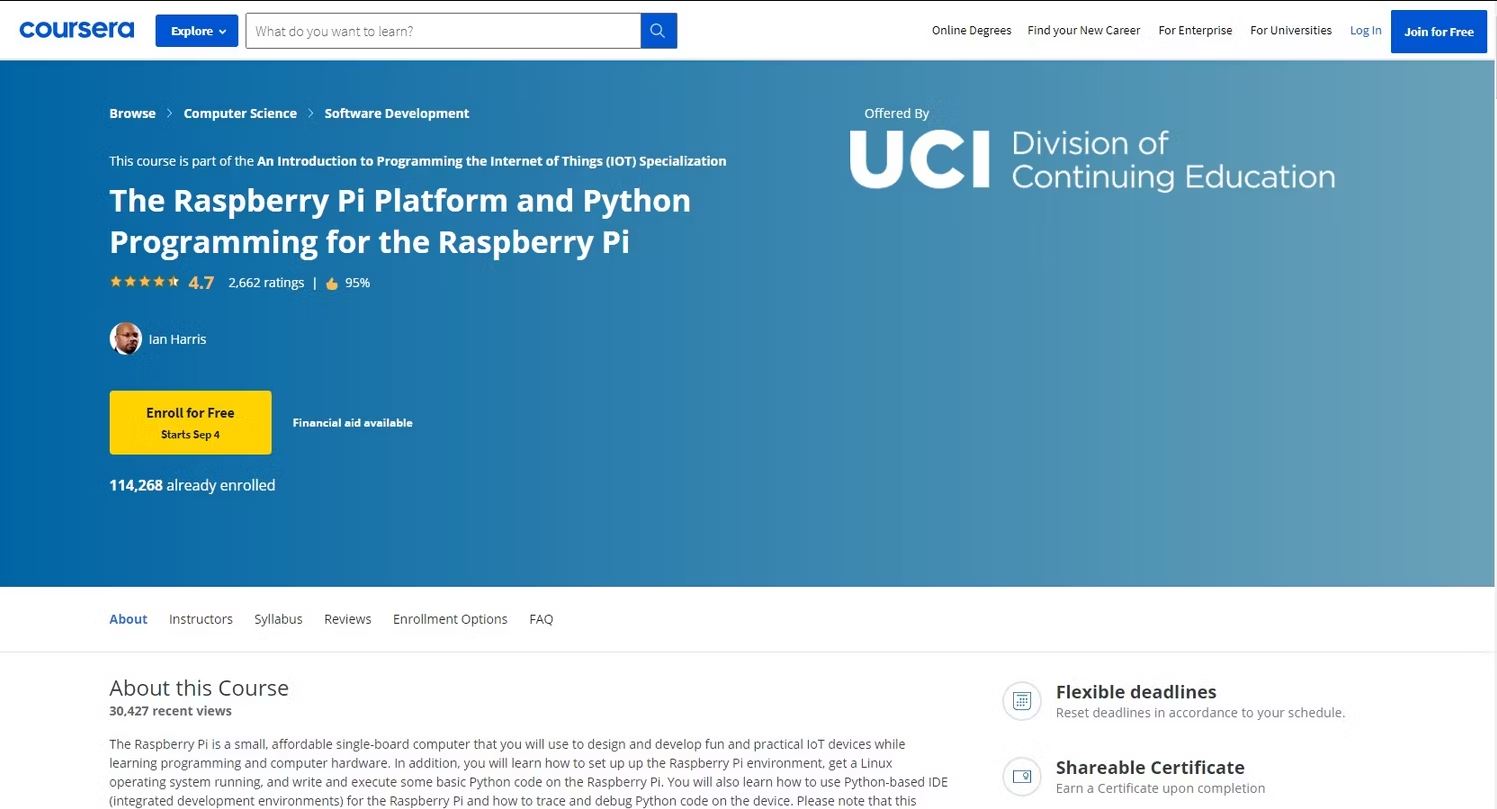Open the Explore dropdown menu

coord(197,31)
